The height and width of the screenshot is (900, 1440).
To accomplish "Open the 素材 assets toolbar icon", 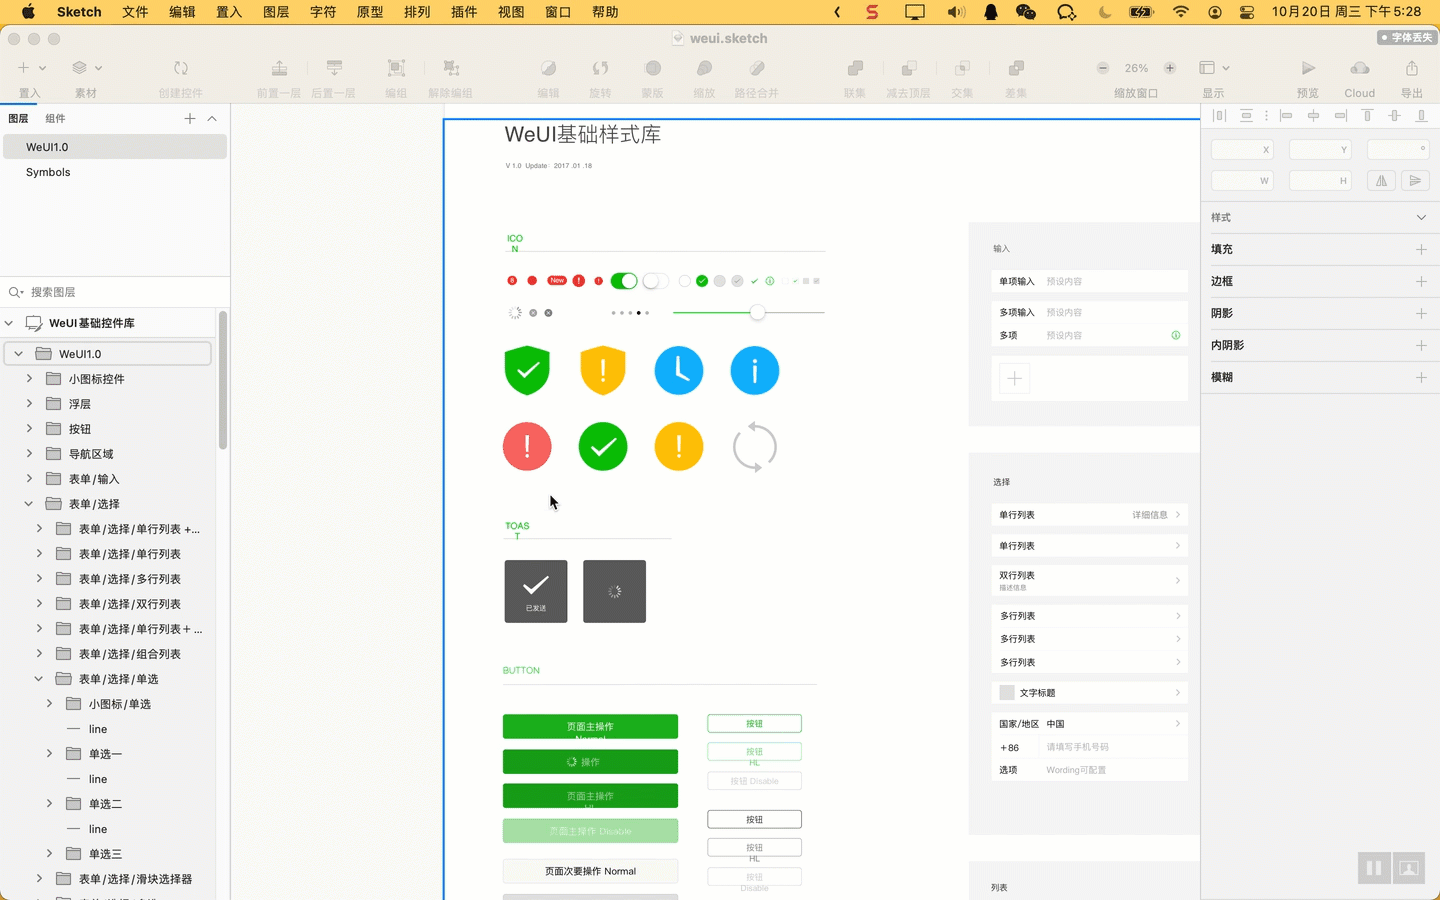I will (x=79, y=68).
